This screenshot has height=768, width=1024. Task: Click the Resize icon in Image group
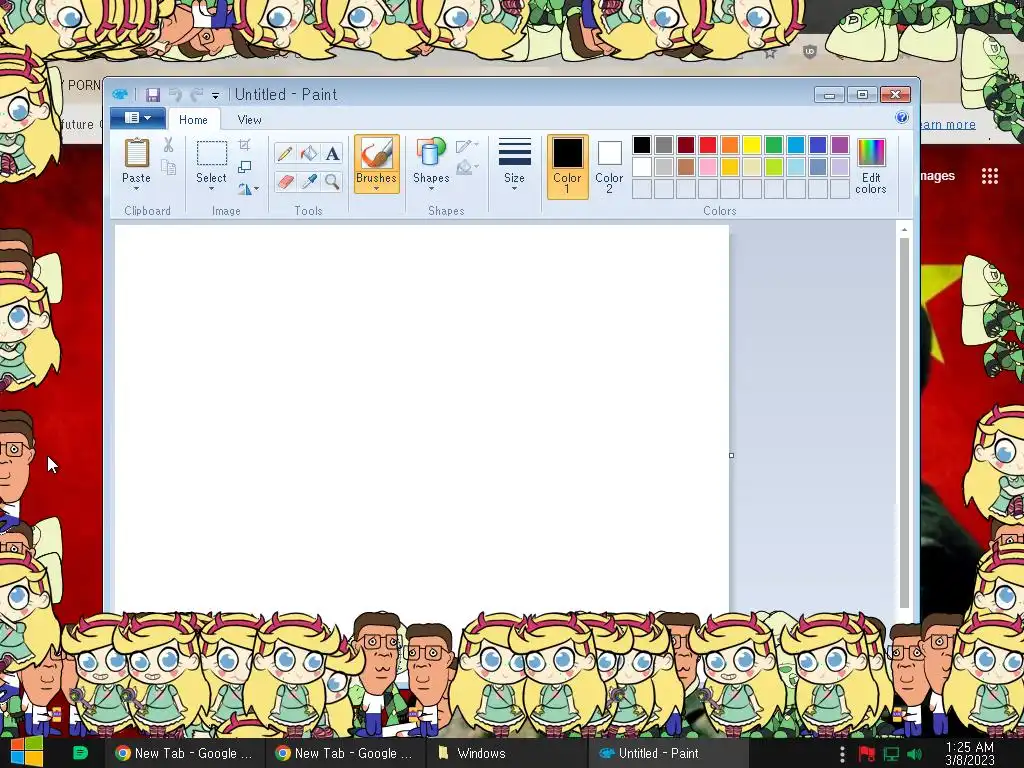click(245, 167)
